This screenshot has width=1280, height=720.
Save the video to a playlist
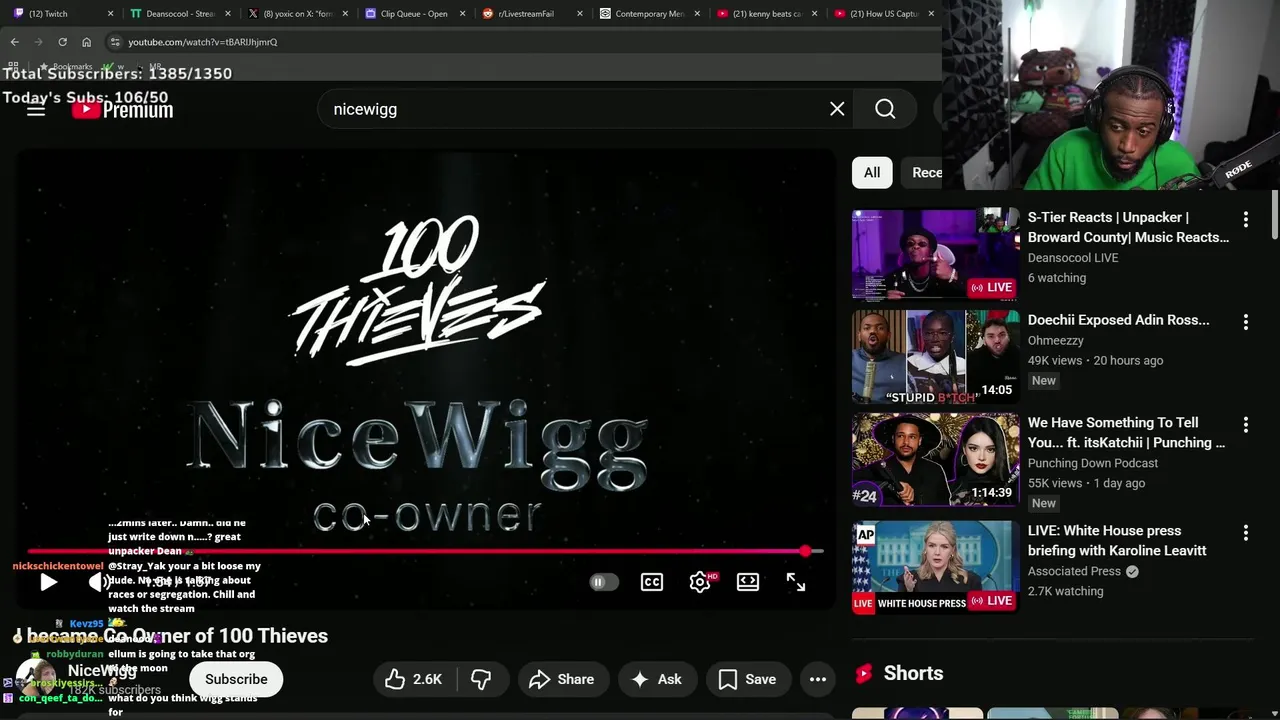747,679
